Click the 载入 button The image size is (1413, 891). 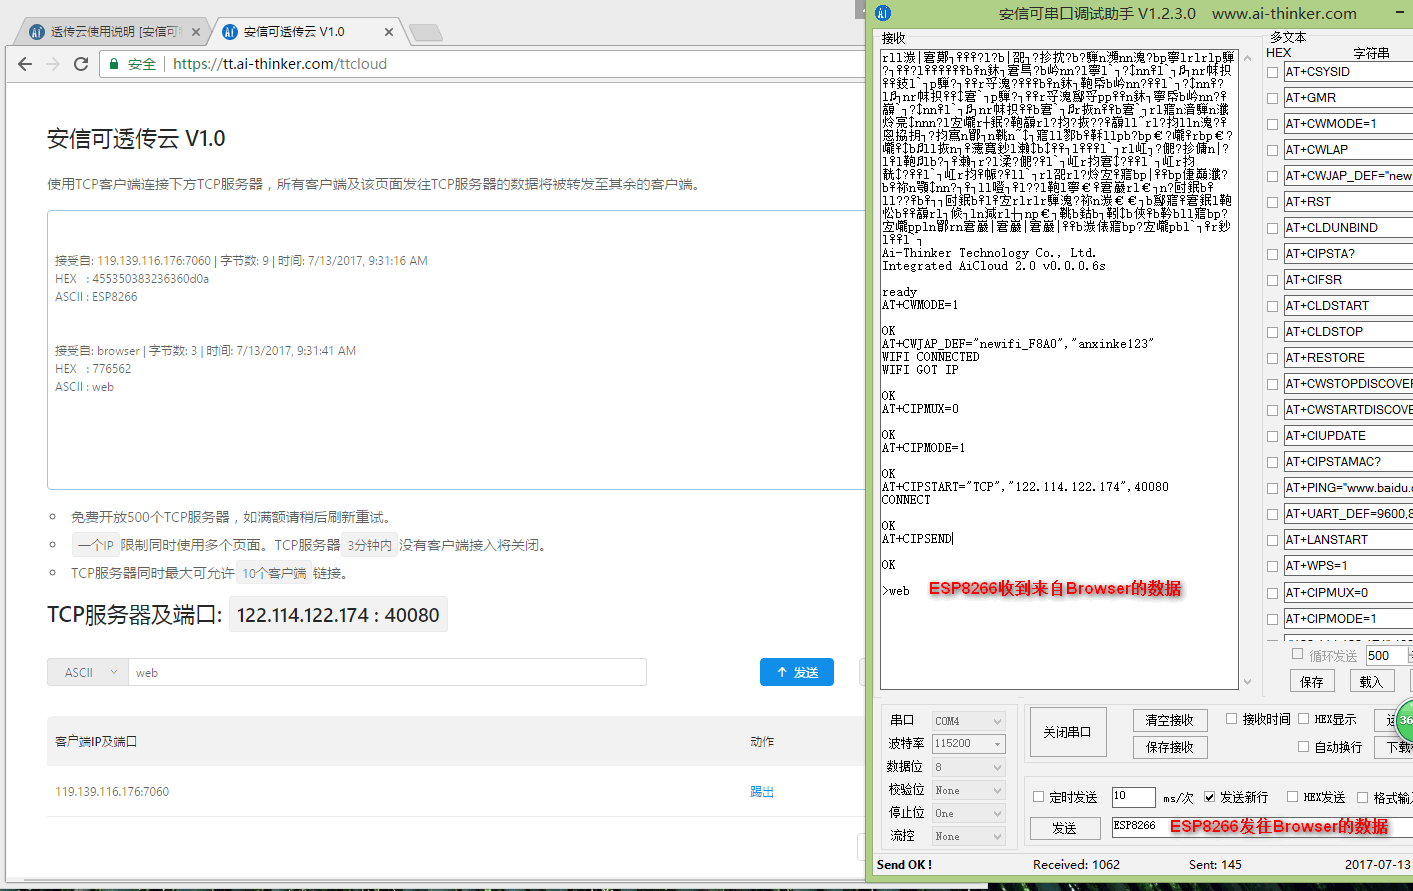pos(1371,681)
